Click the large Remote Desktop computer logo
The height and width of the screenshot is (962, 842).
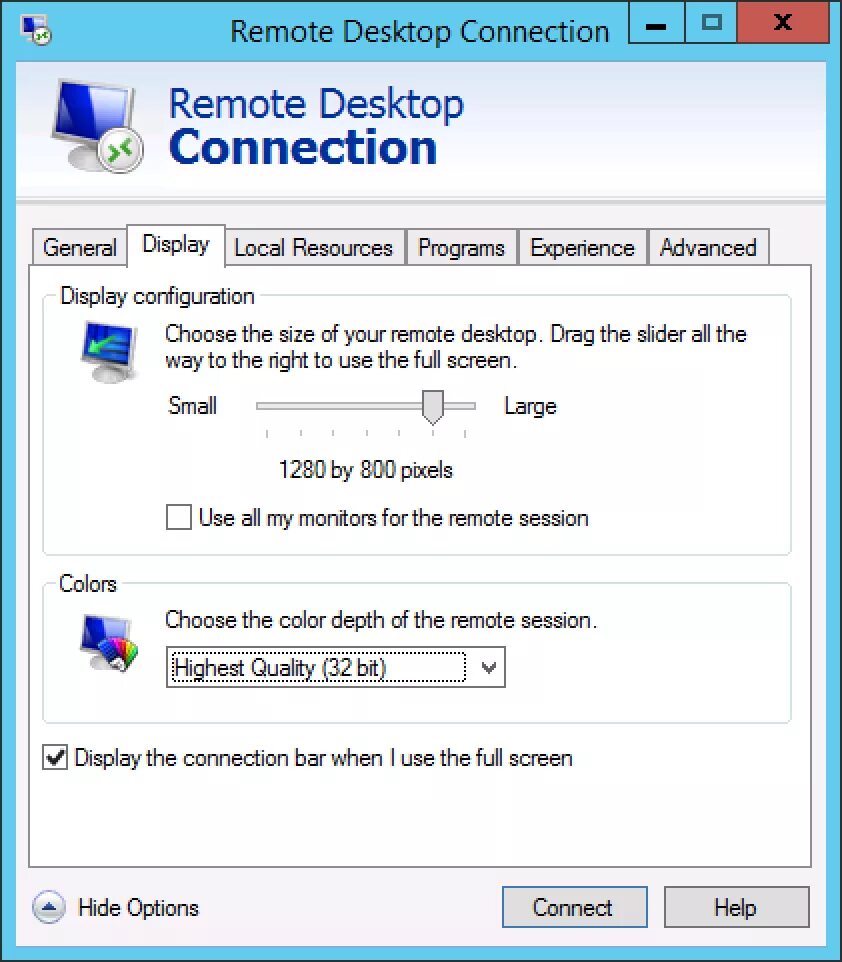(97, 126)
